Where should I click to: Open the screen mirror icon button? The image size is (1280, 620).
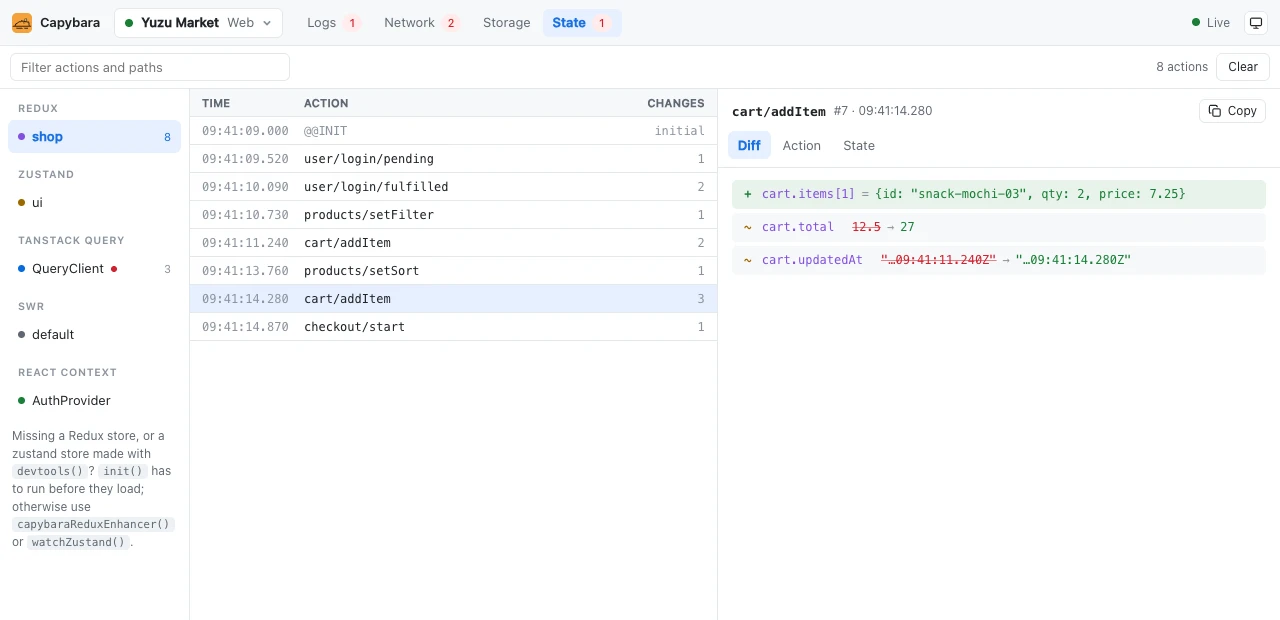pos(1255,23)
